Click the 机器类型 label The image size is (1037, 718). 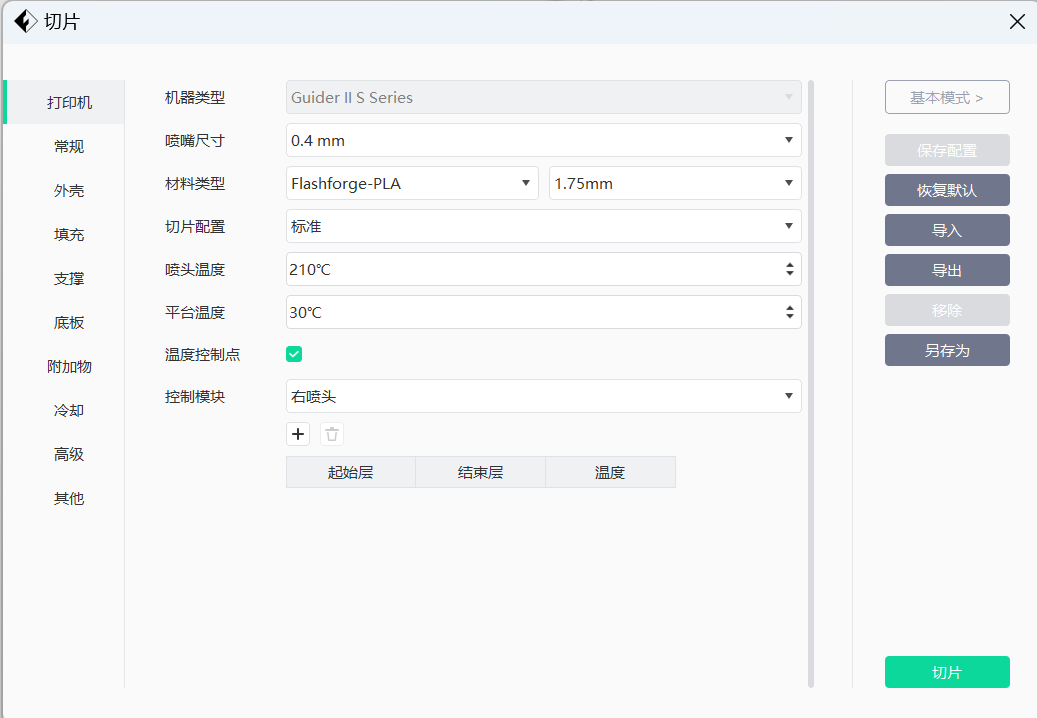pos(195,98)
